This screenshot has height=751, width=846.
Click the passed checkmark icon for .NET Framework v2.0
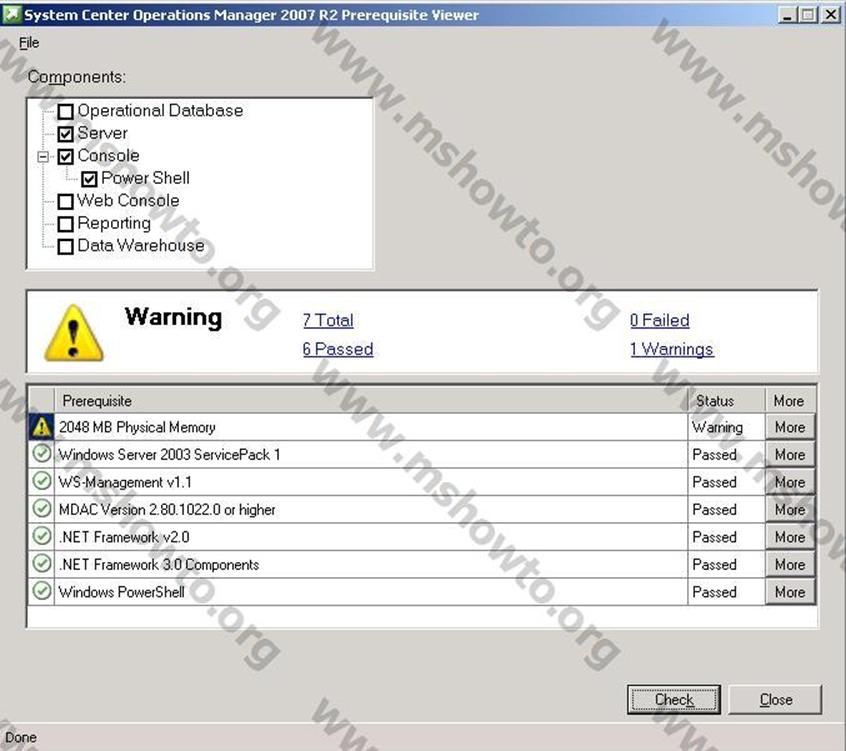(42, 536)
